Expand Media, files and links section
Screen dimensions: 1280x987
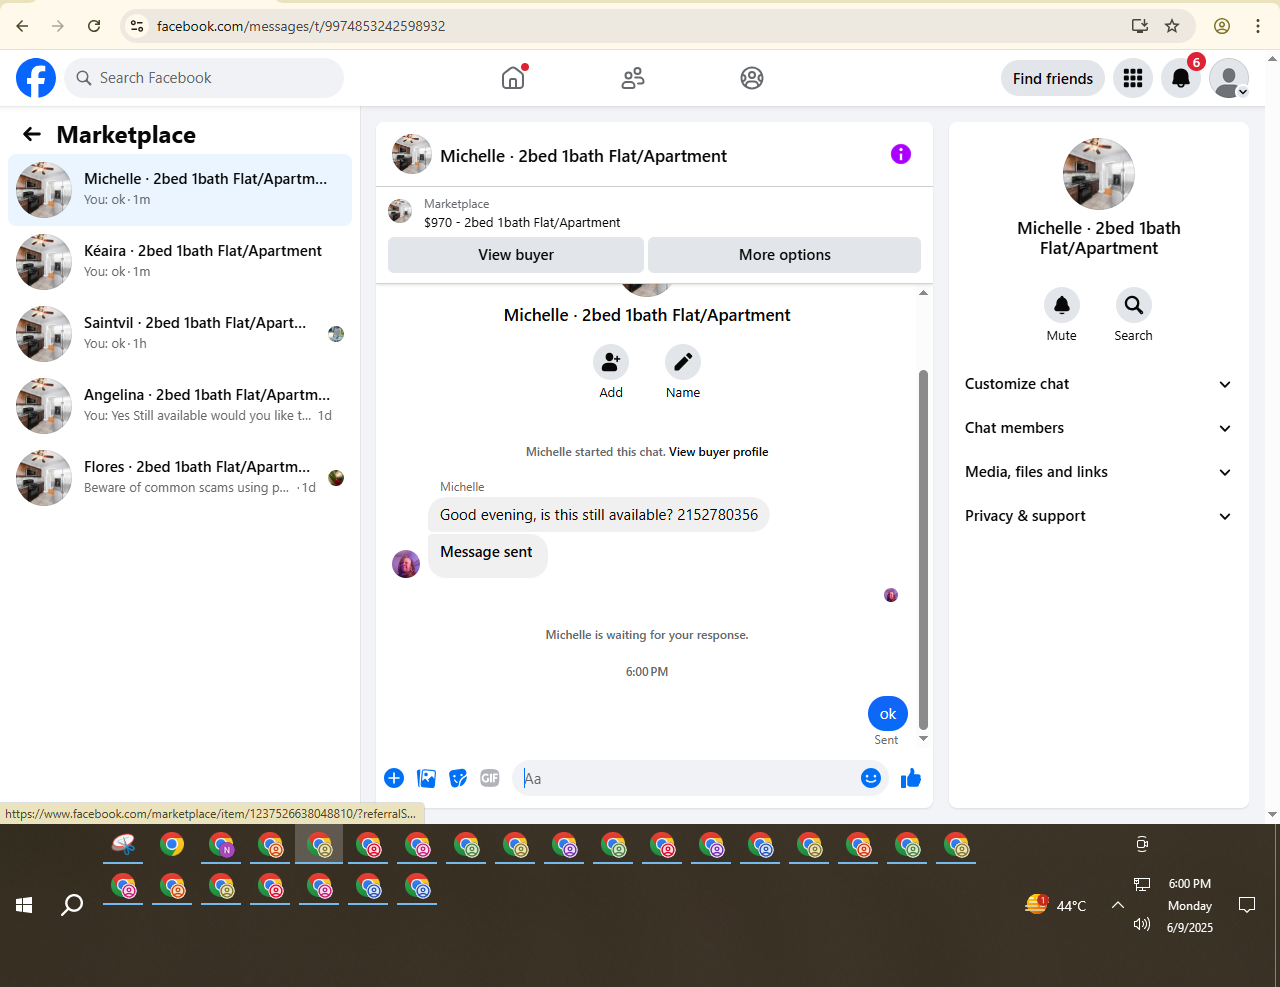point(1099,472)
